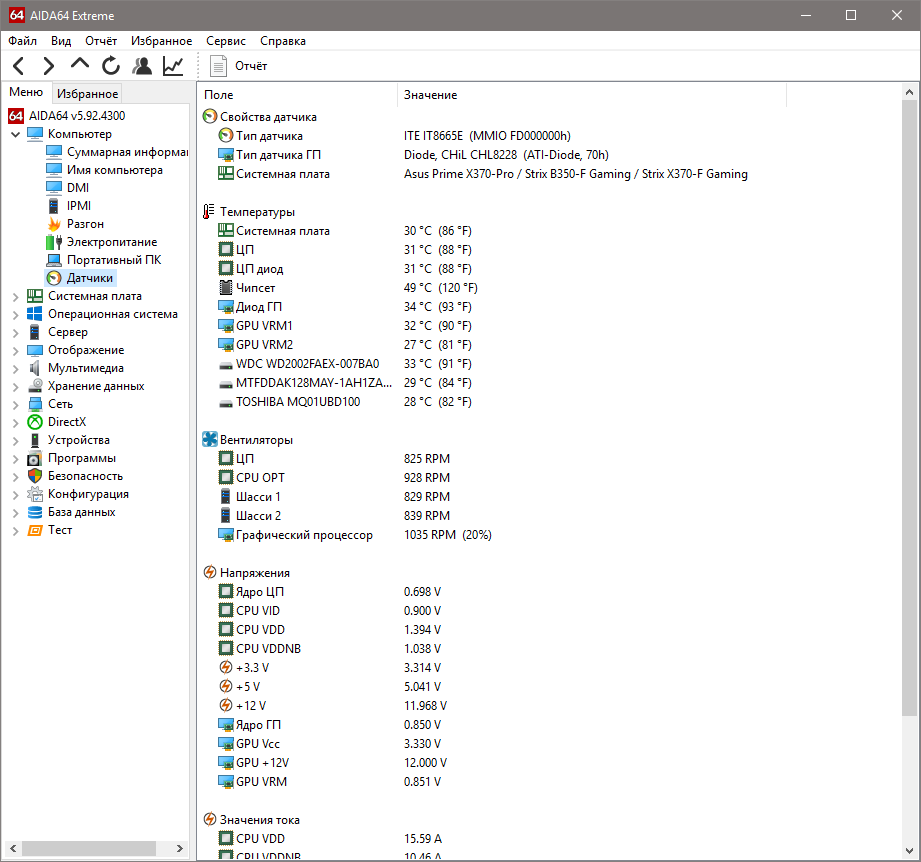Expand the Системная плата tree node
This screenshot has height=862, width=921.
15,297
